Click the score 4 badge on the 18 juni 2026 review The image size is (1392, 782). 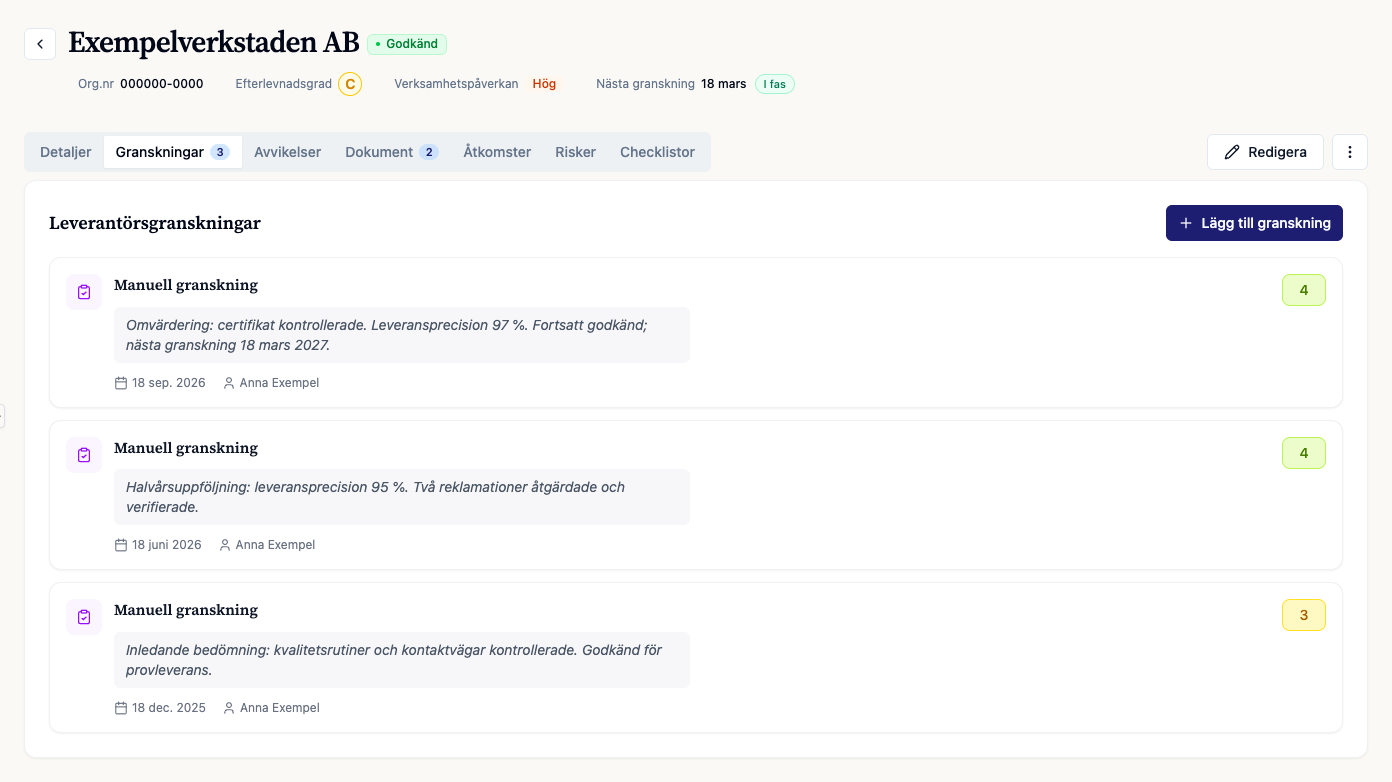1304,453
